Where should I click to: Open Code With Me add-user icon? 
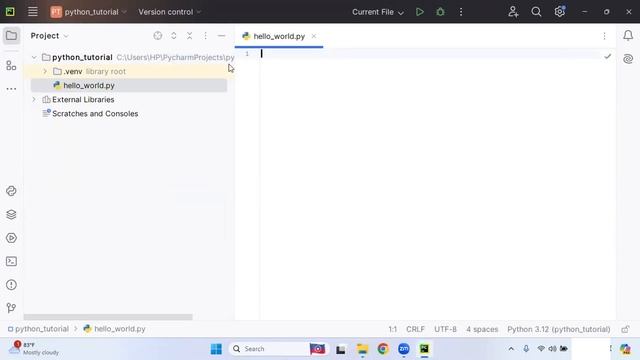(x=513, y=12)
